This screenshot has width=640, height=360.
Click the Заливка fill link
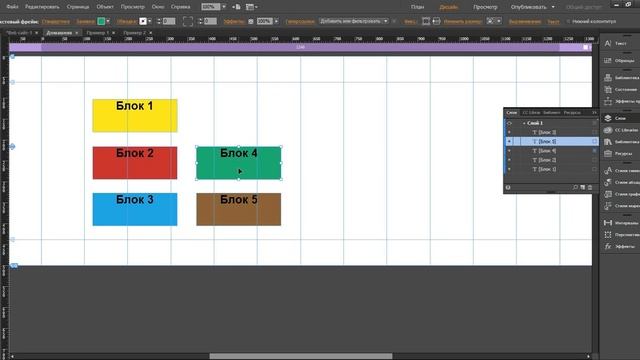(x=86, y=21)
